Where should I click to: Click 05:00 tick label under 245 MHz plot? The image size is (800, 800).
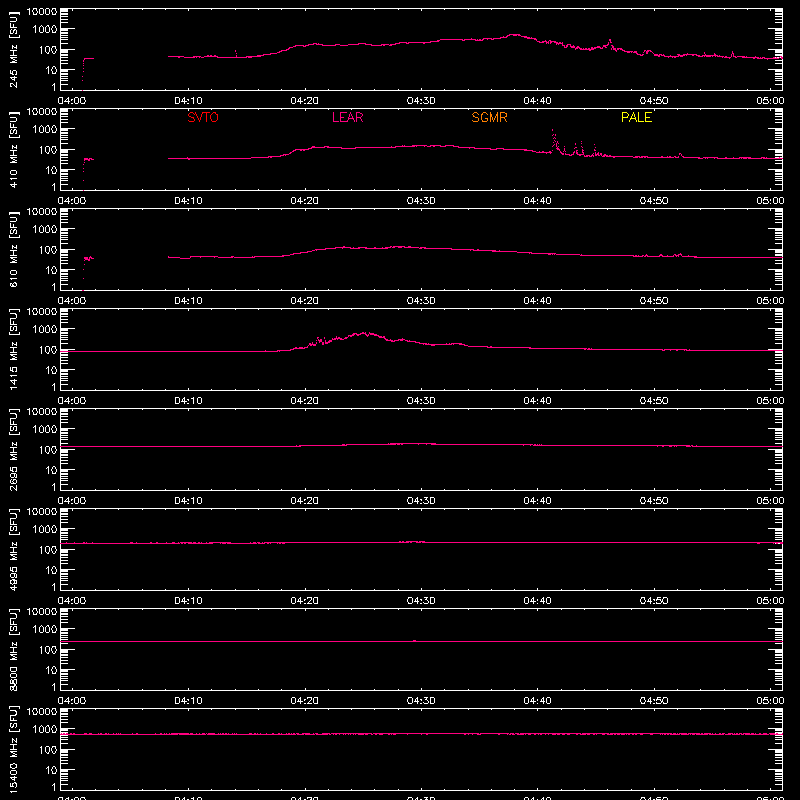click(x=770, y=101)
